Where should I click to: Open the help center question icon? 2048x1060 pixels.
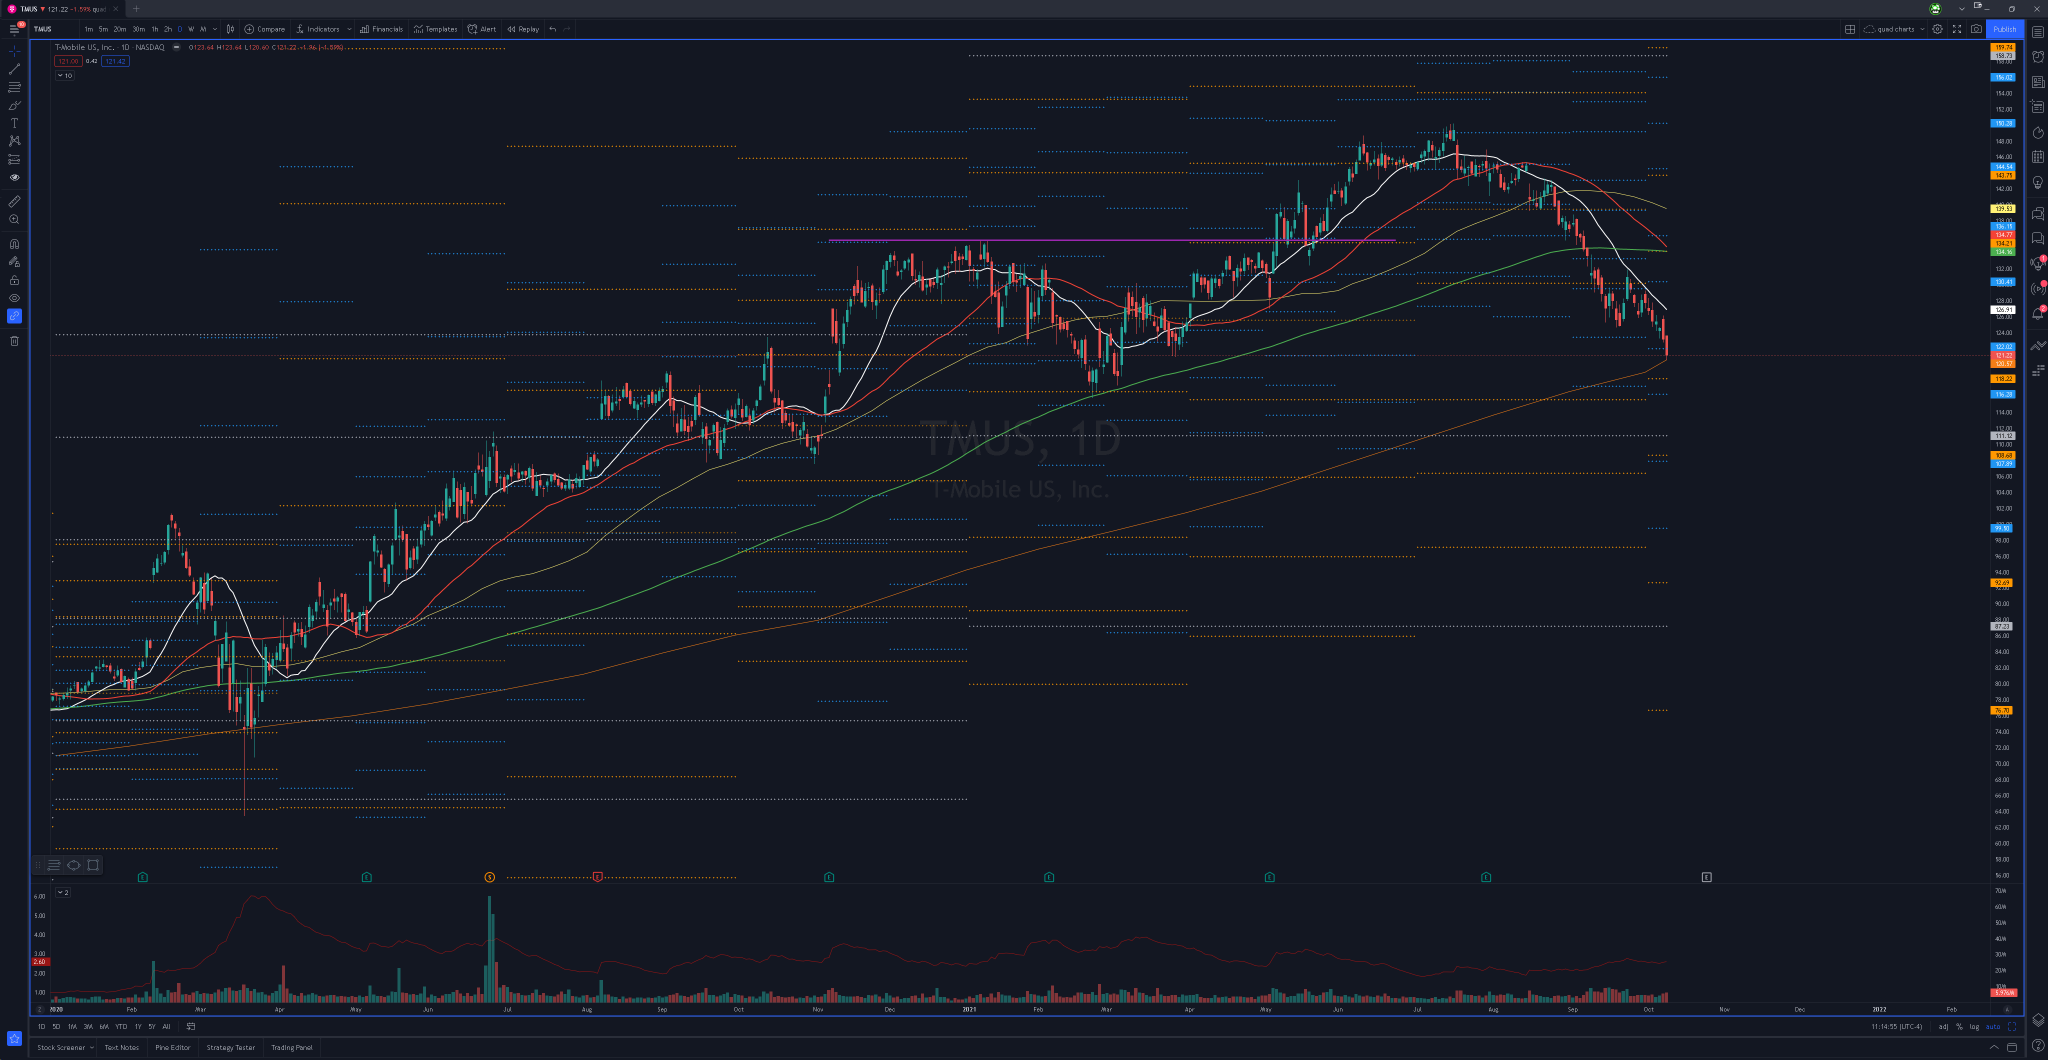2038,1045
